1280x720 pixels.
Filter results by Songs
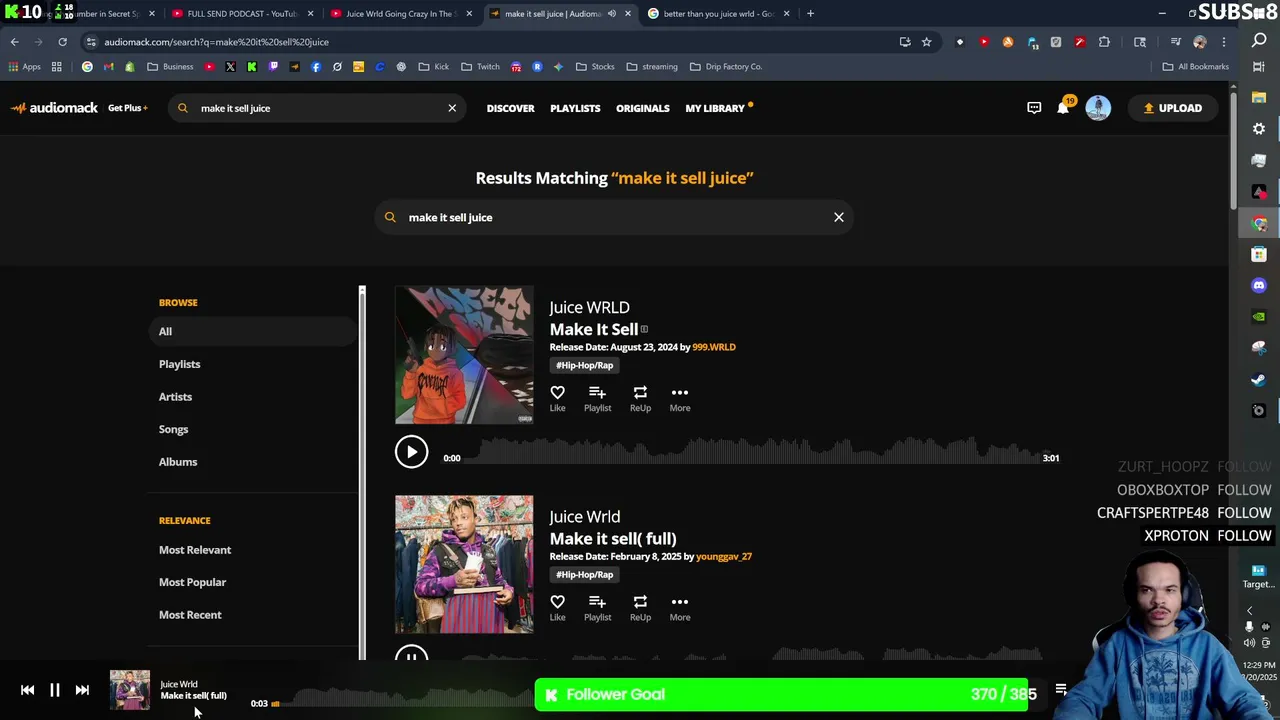[173, 429]
